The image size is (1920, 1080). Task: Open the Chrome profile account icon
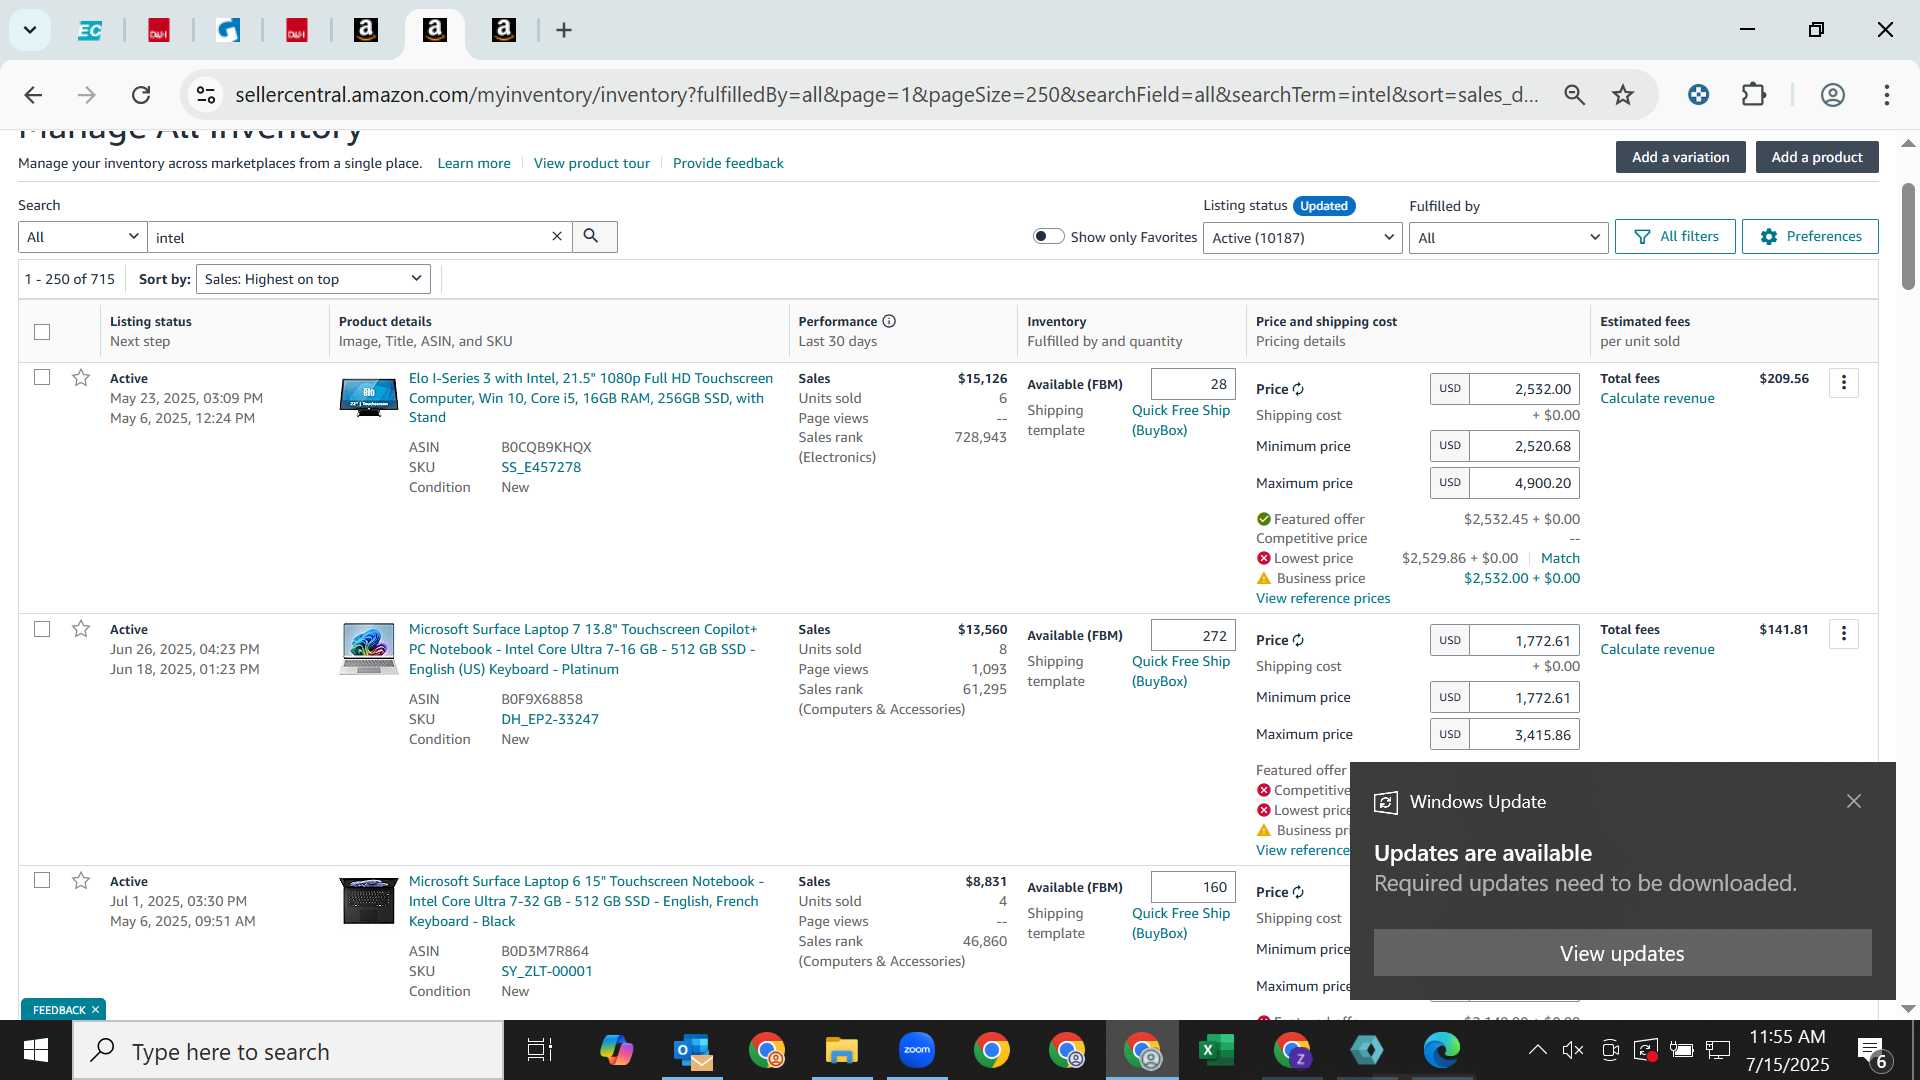click(x=1832, y=95)
